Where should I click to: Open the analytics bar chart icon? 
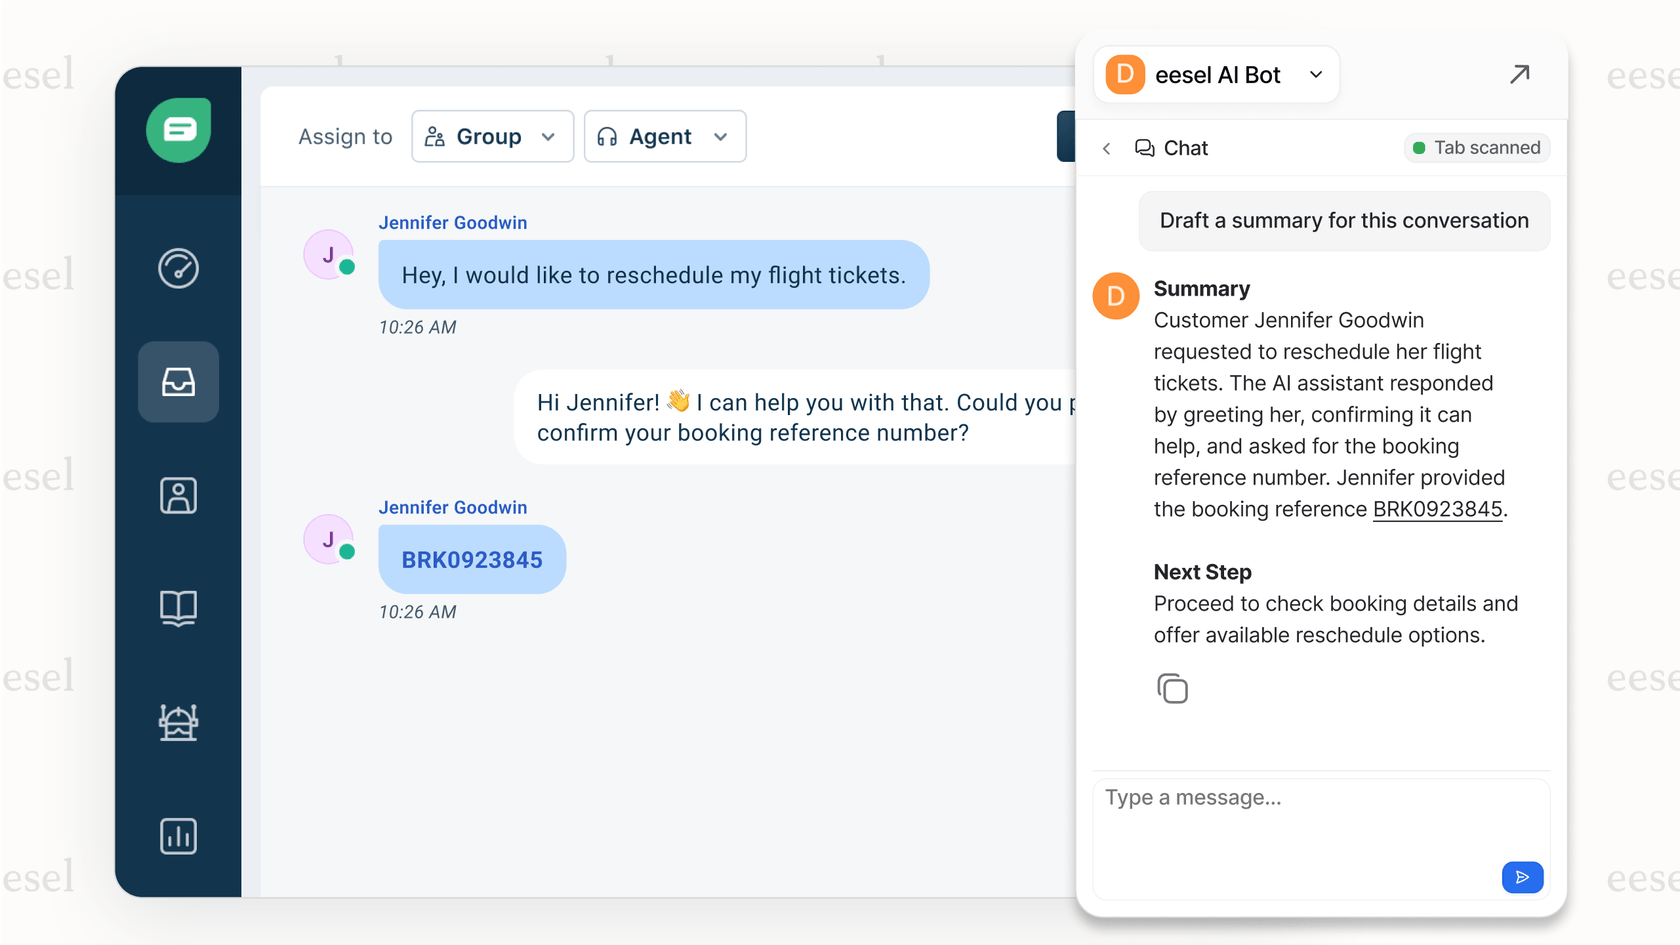click(178, 836)
